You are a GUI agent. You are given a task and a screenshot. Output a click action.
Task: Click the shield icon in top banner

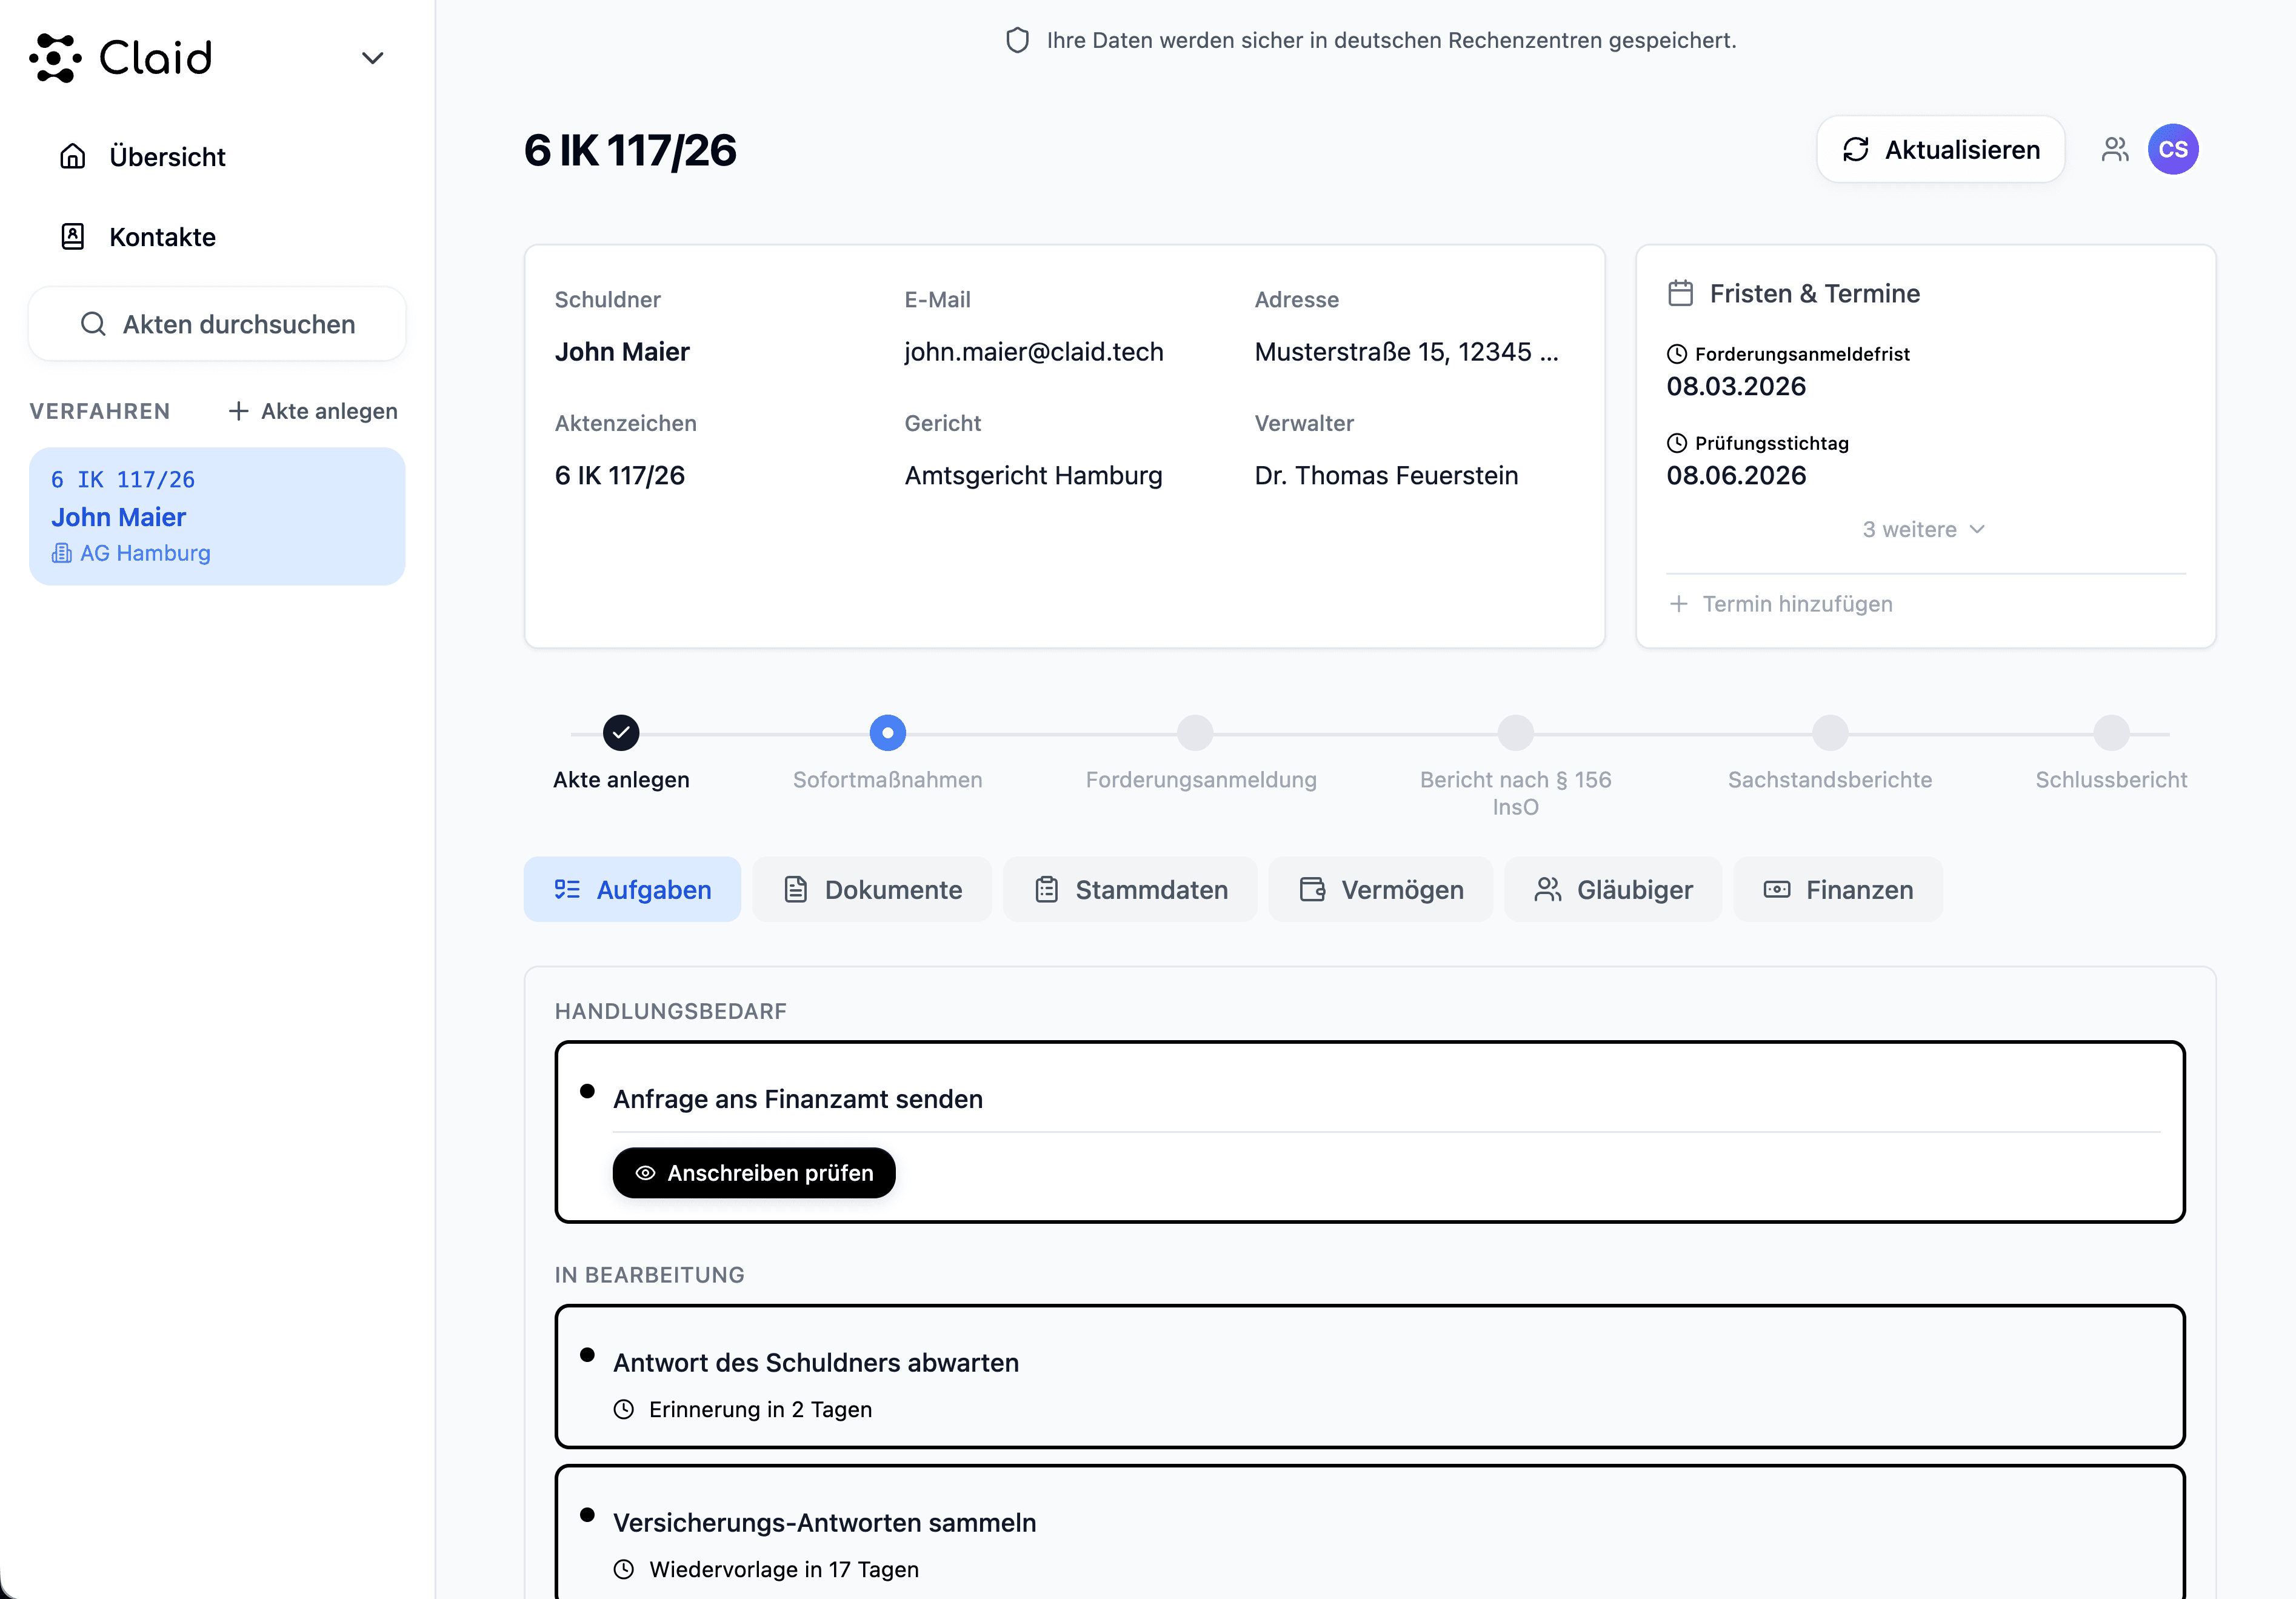coord(1017,40)
